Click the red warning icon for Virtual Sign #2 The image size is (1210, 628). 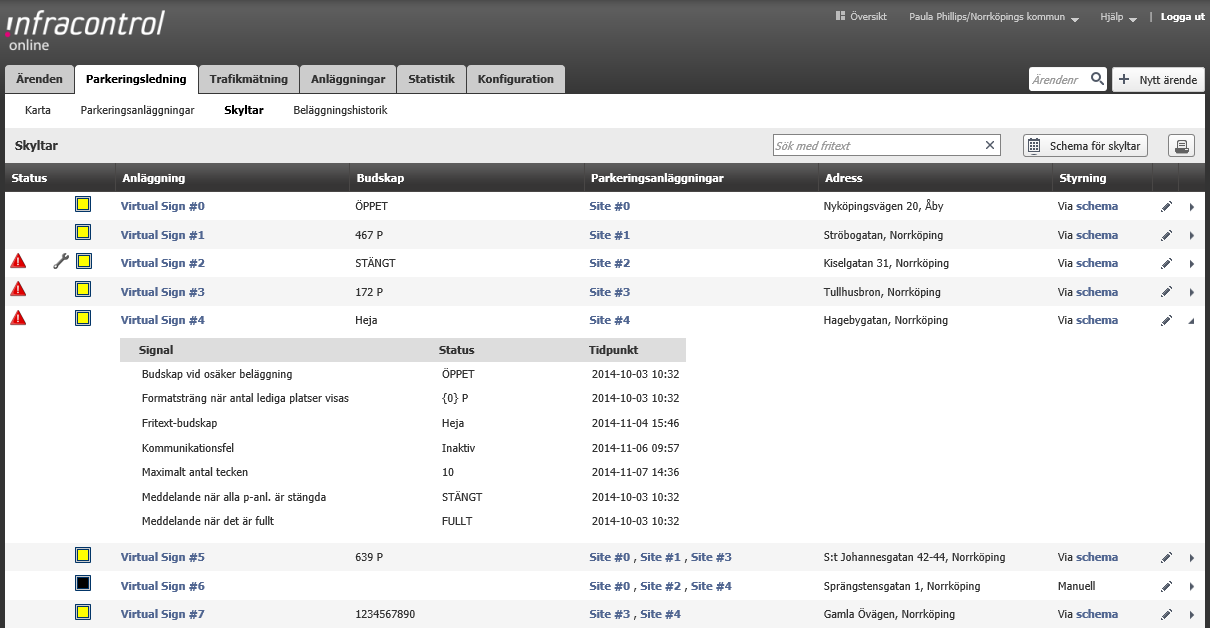tap(18, 261)
